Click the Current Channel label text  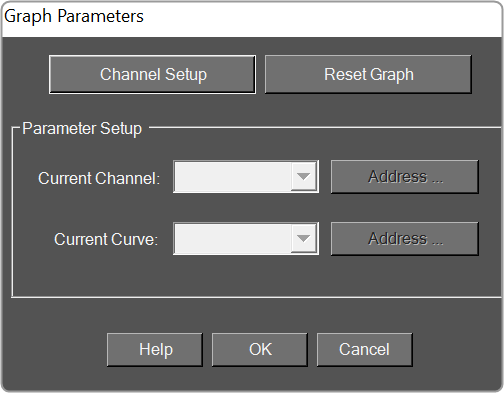click(x=99, y=178)
